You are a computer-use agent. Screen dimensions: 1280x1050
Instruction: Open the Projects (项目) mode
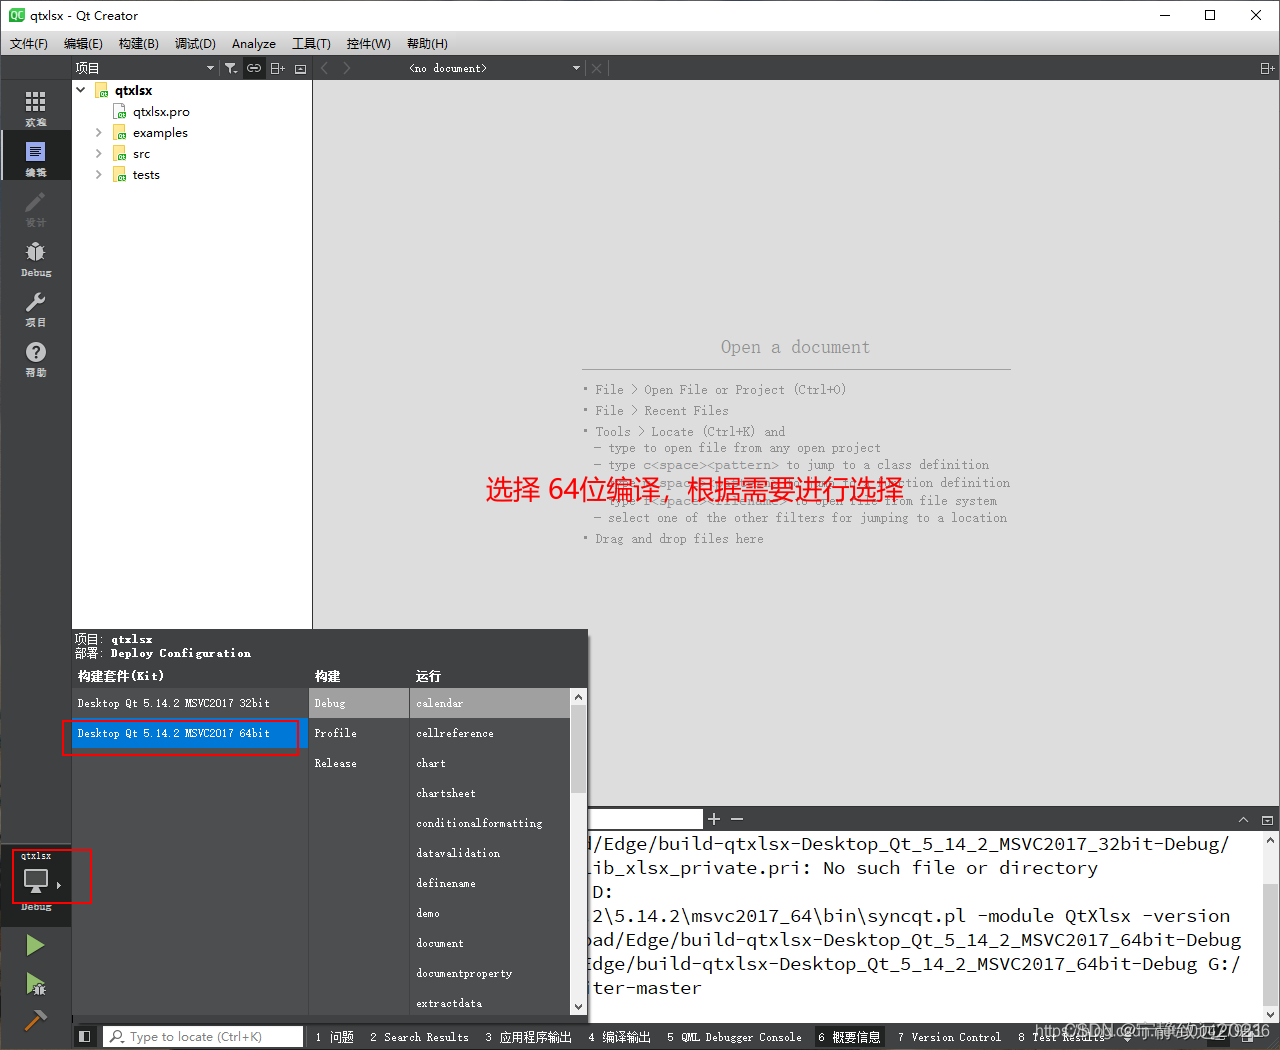pos(36,308)
